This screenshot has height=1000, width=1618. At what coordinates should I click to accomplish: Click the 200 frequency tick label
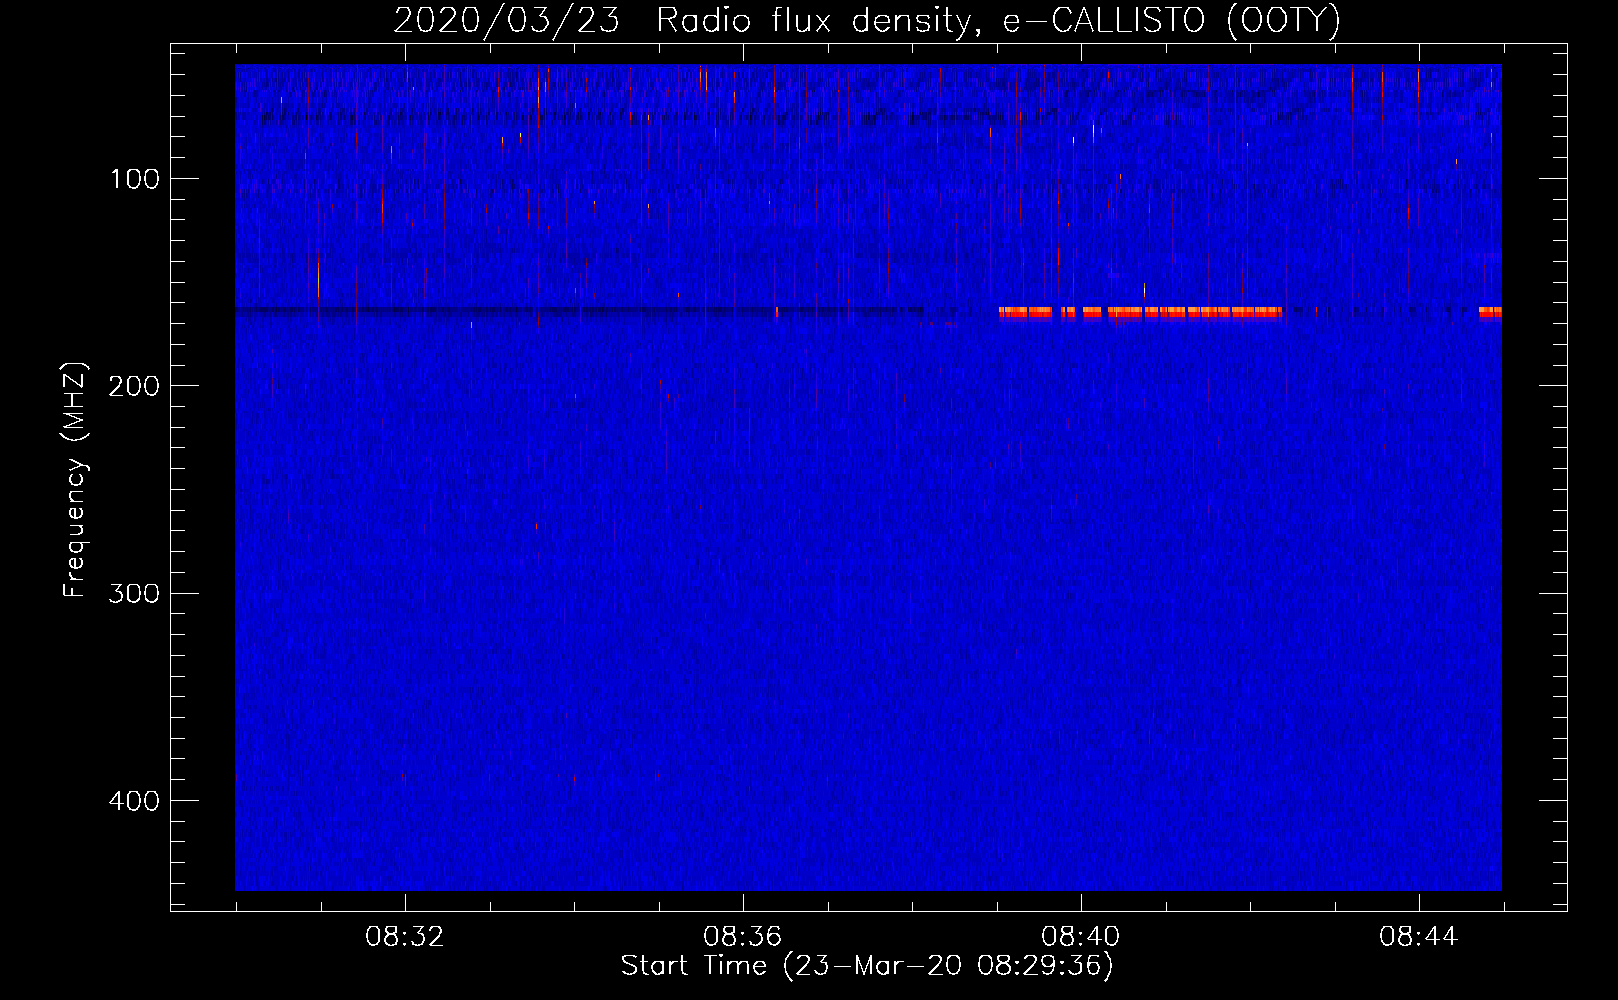[x=133, y=386]
